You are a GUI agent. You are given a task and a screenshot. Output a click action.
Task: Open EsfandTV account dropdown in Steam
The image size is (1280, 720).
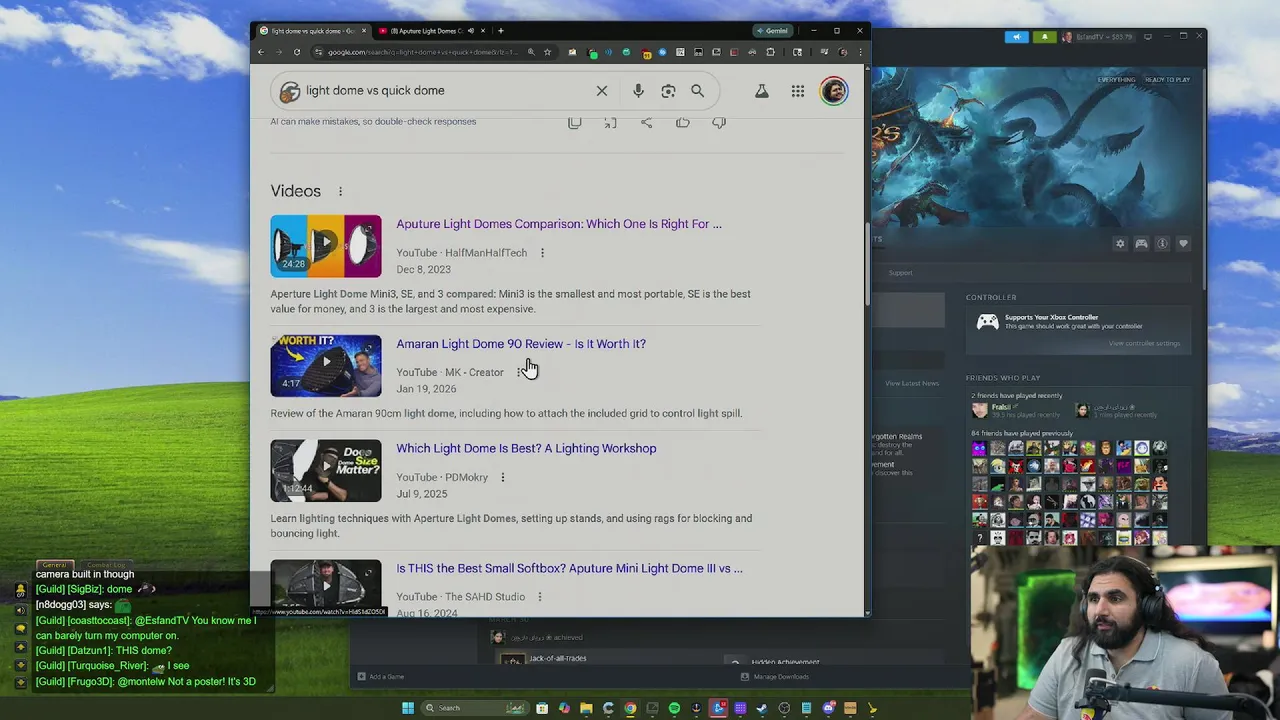1098,37
